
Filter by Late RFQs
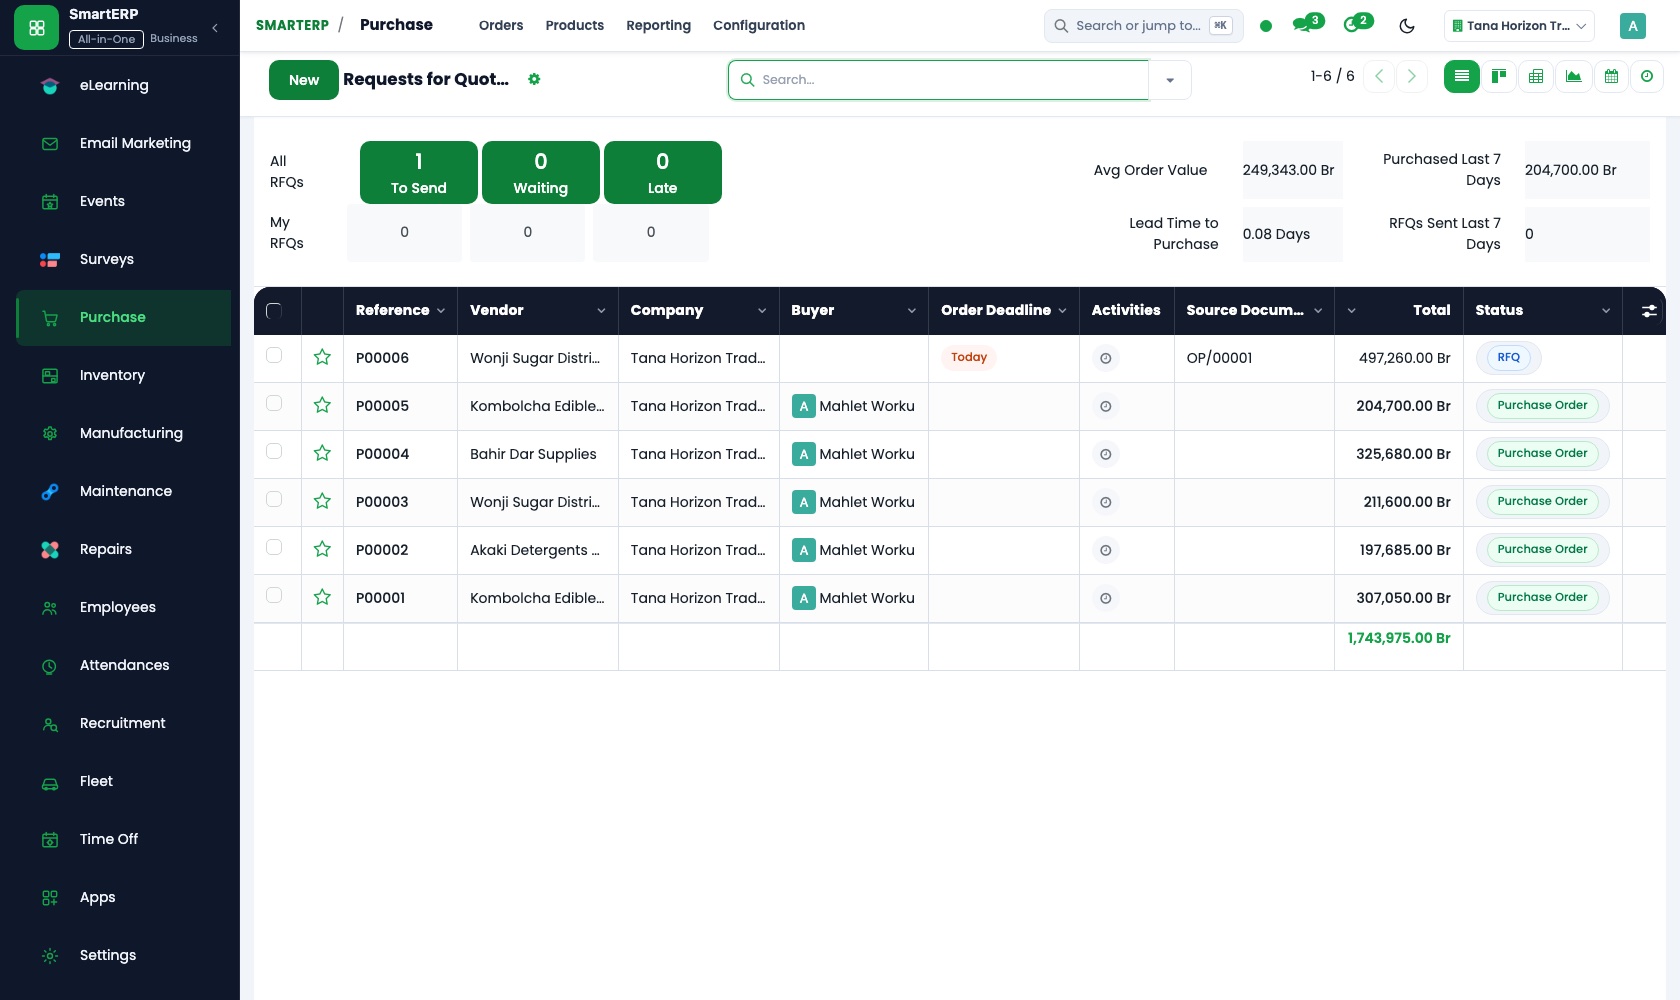point(662,172)
